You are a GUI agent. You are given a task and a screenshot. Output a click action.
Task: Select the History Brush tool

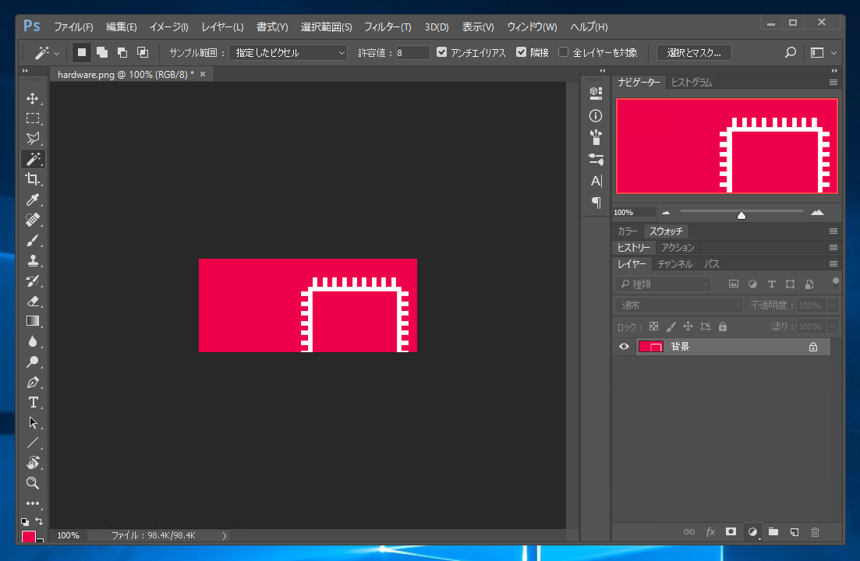(32, 281)
